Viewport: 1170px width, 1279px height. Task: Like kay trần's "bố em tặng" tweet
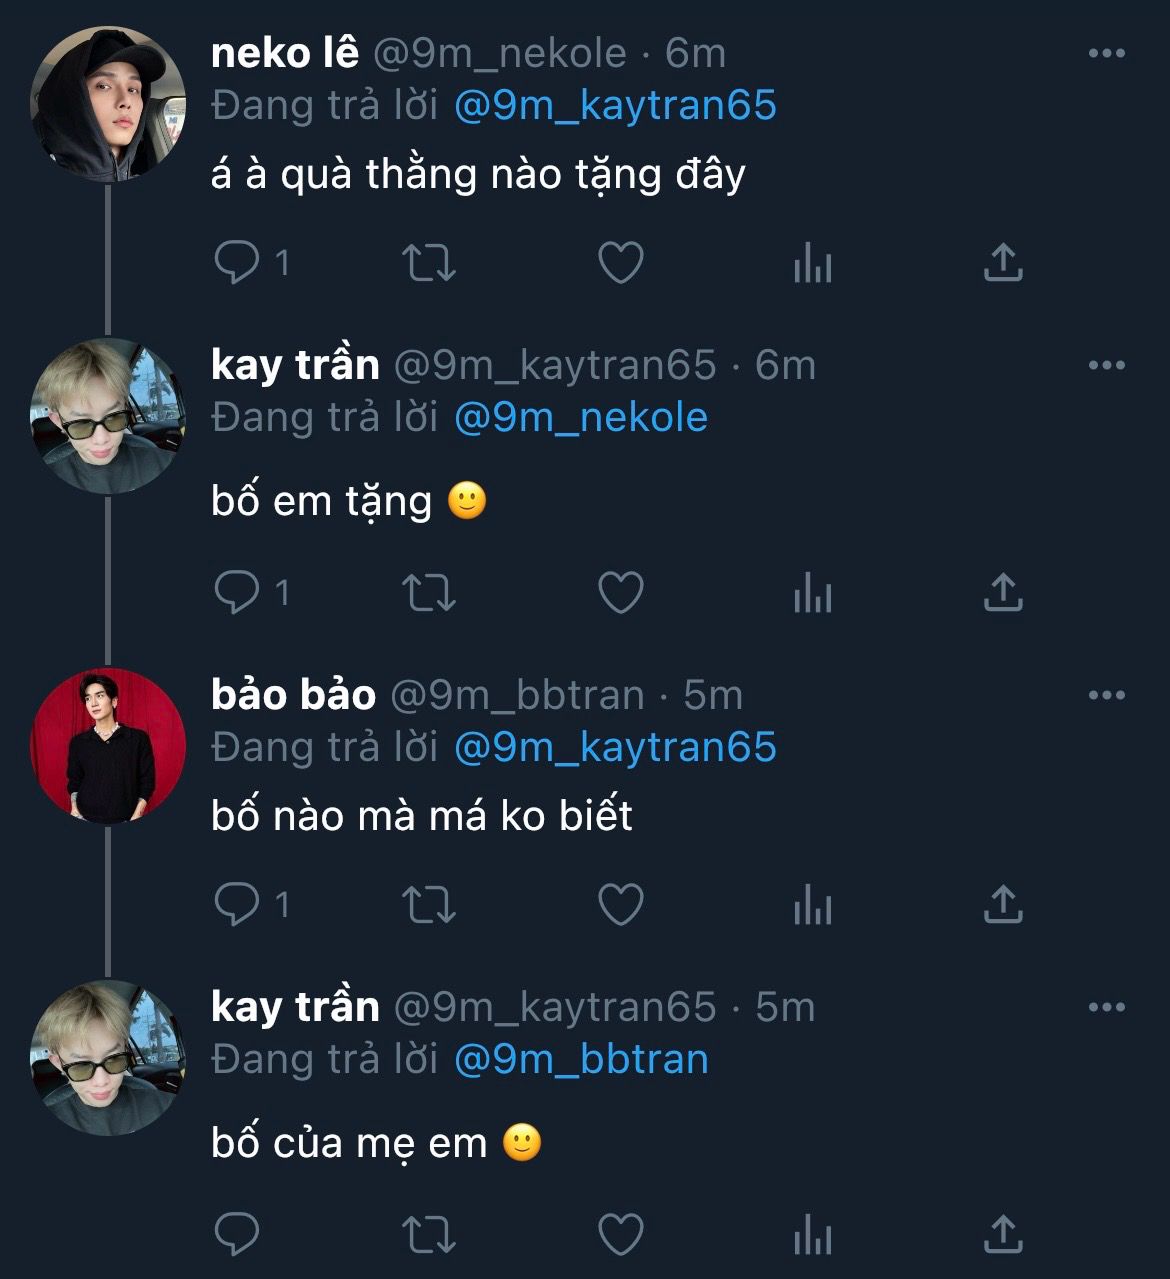pyautogui.click(x=620, y=593)
